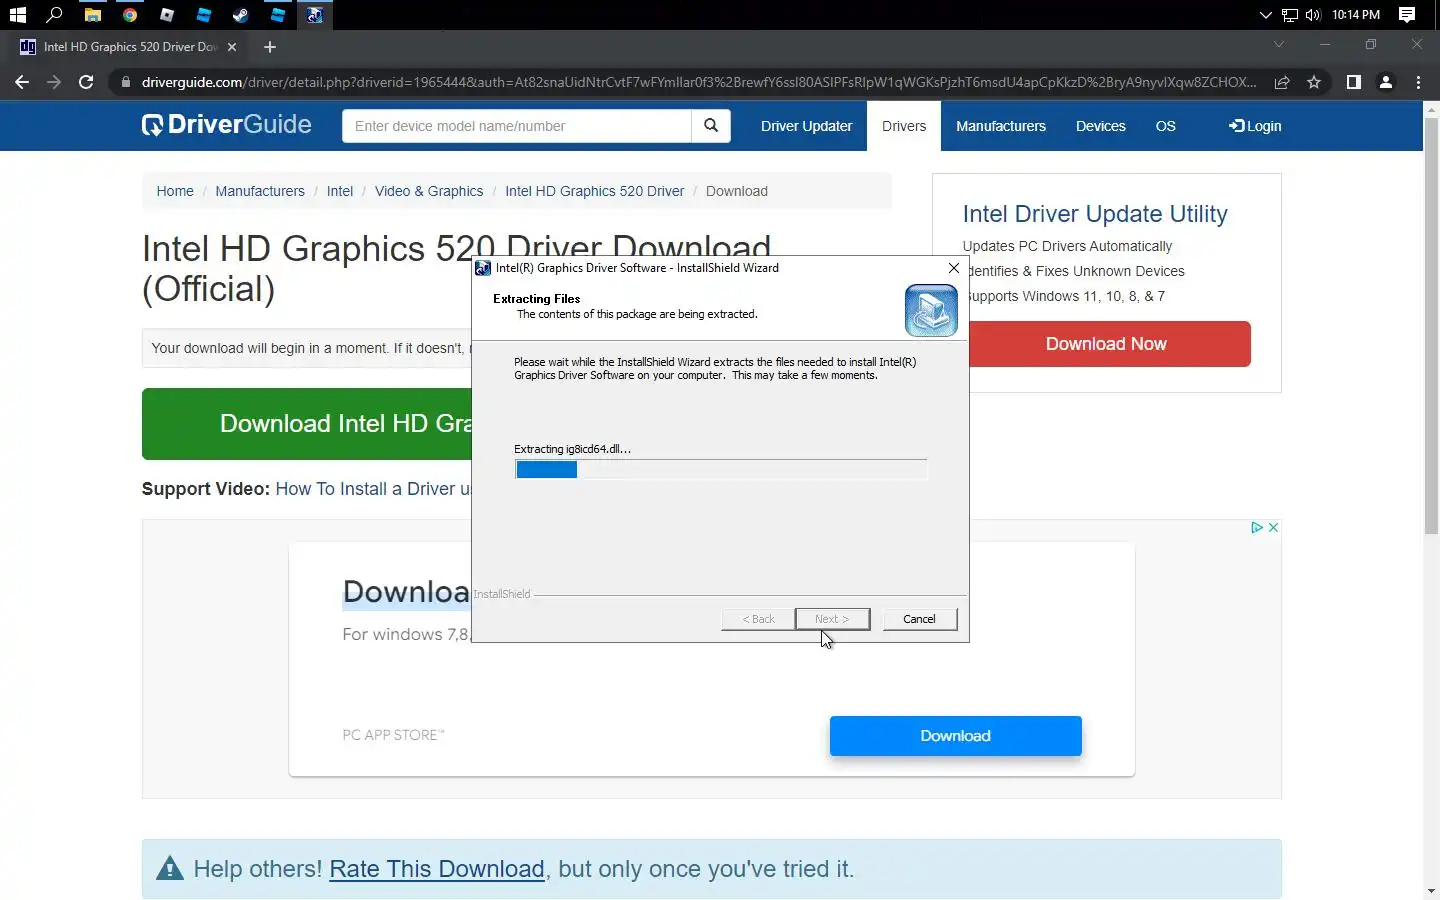Share this page from the address bar

pyautogui.click(x=1282, y=82)
